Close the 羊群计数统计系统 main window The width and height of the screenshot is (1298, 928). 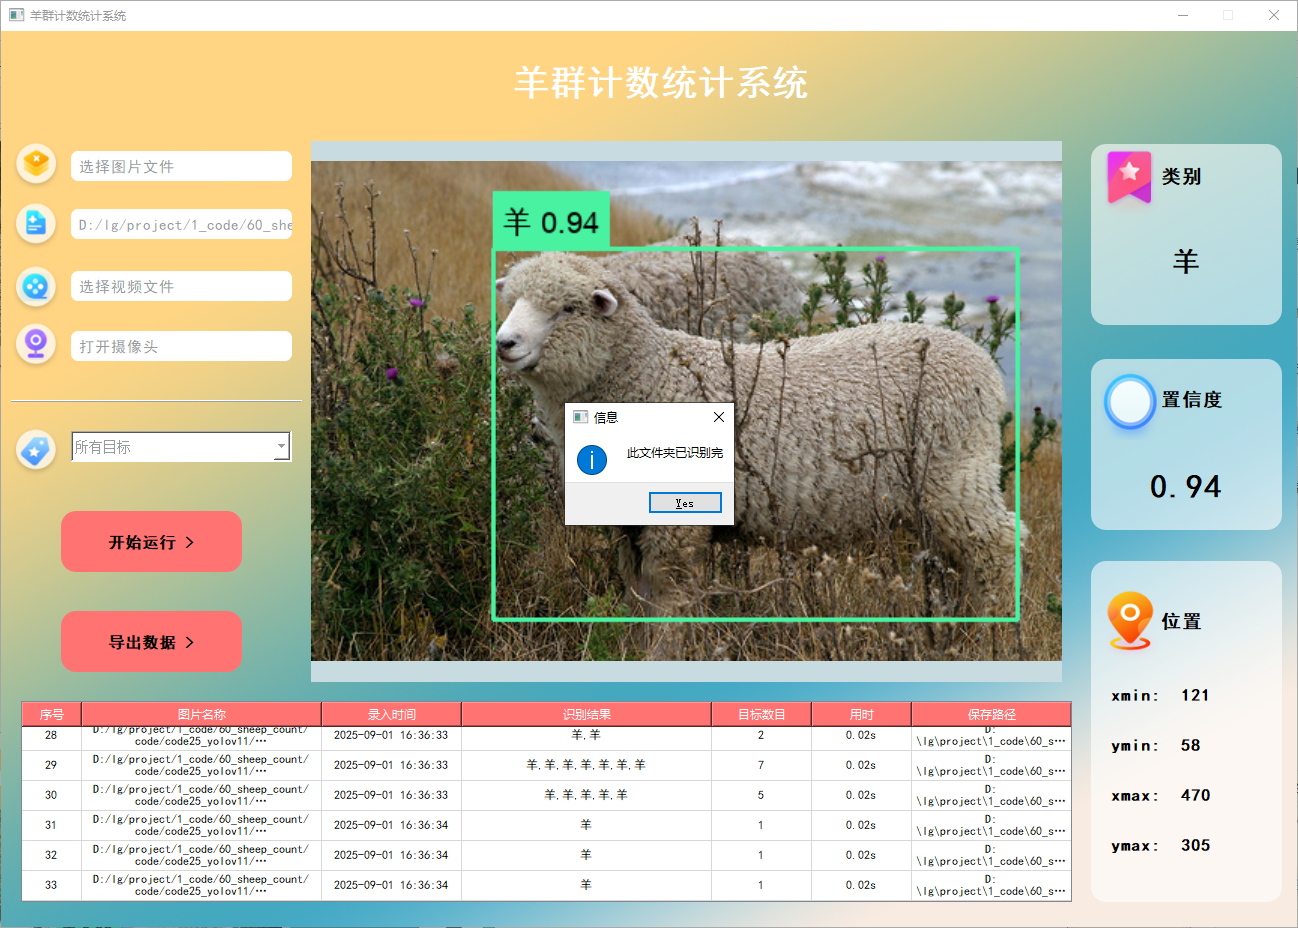click(x=1274, y=15)
